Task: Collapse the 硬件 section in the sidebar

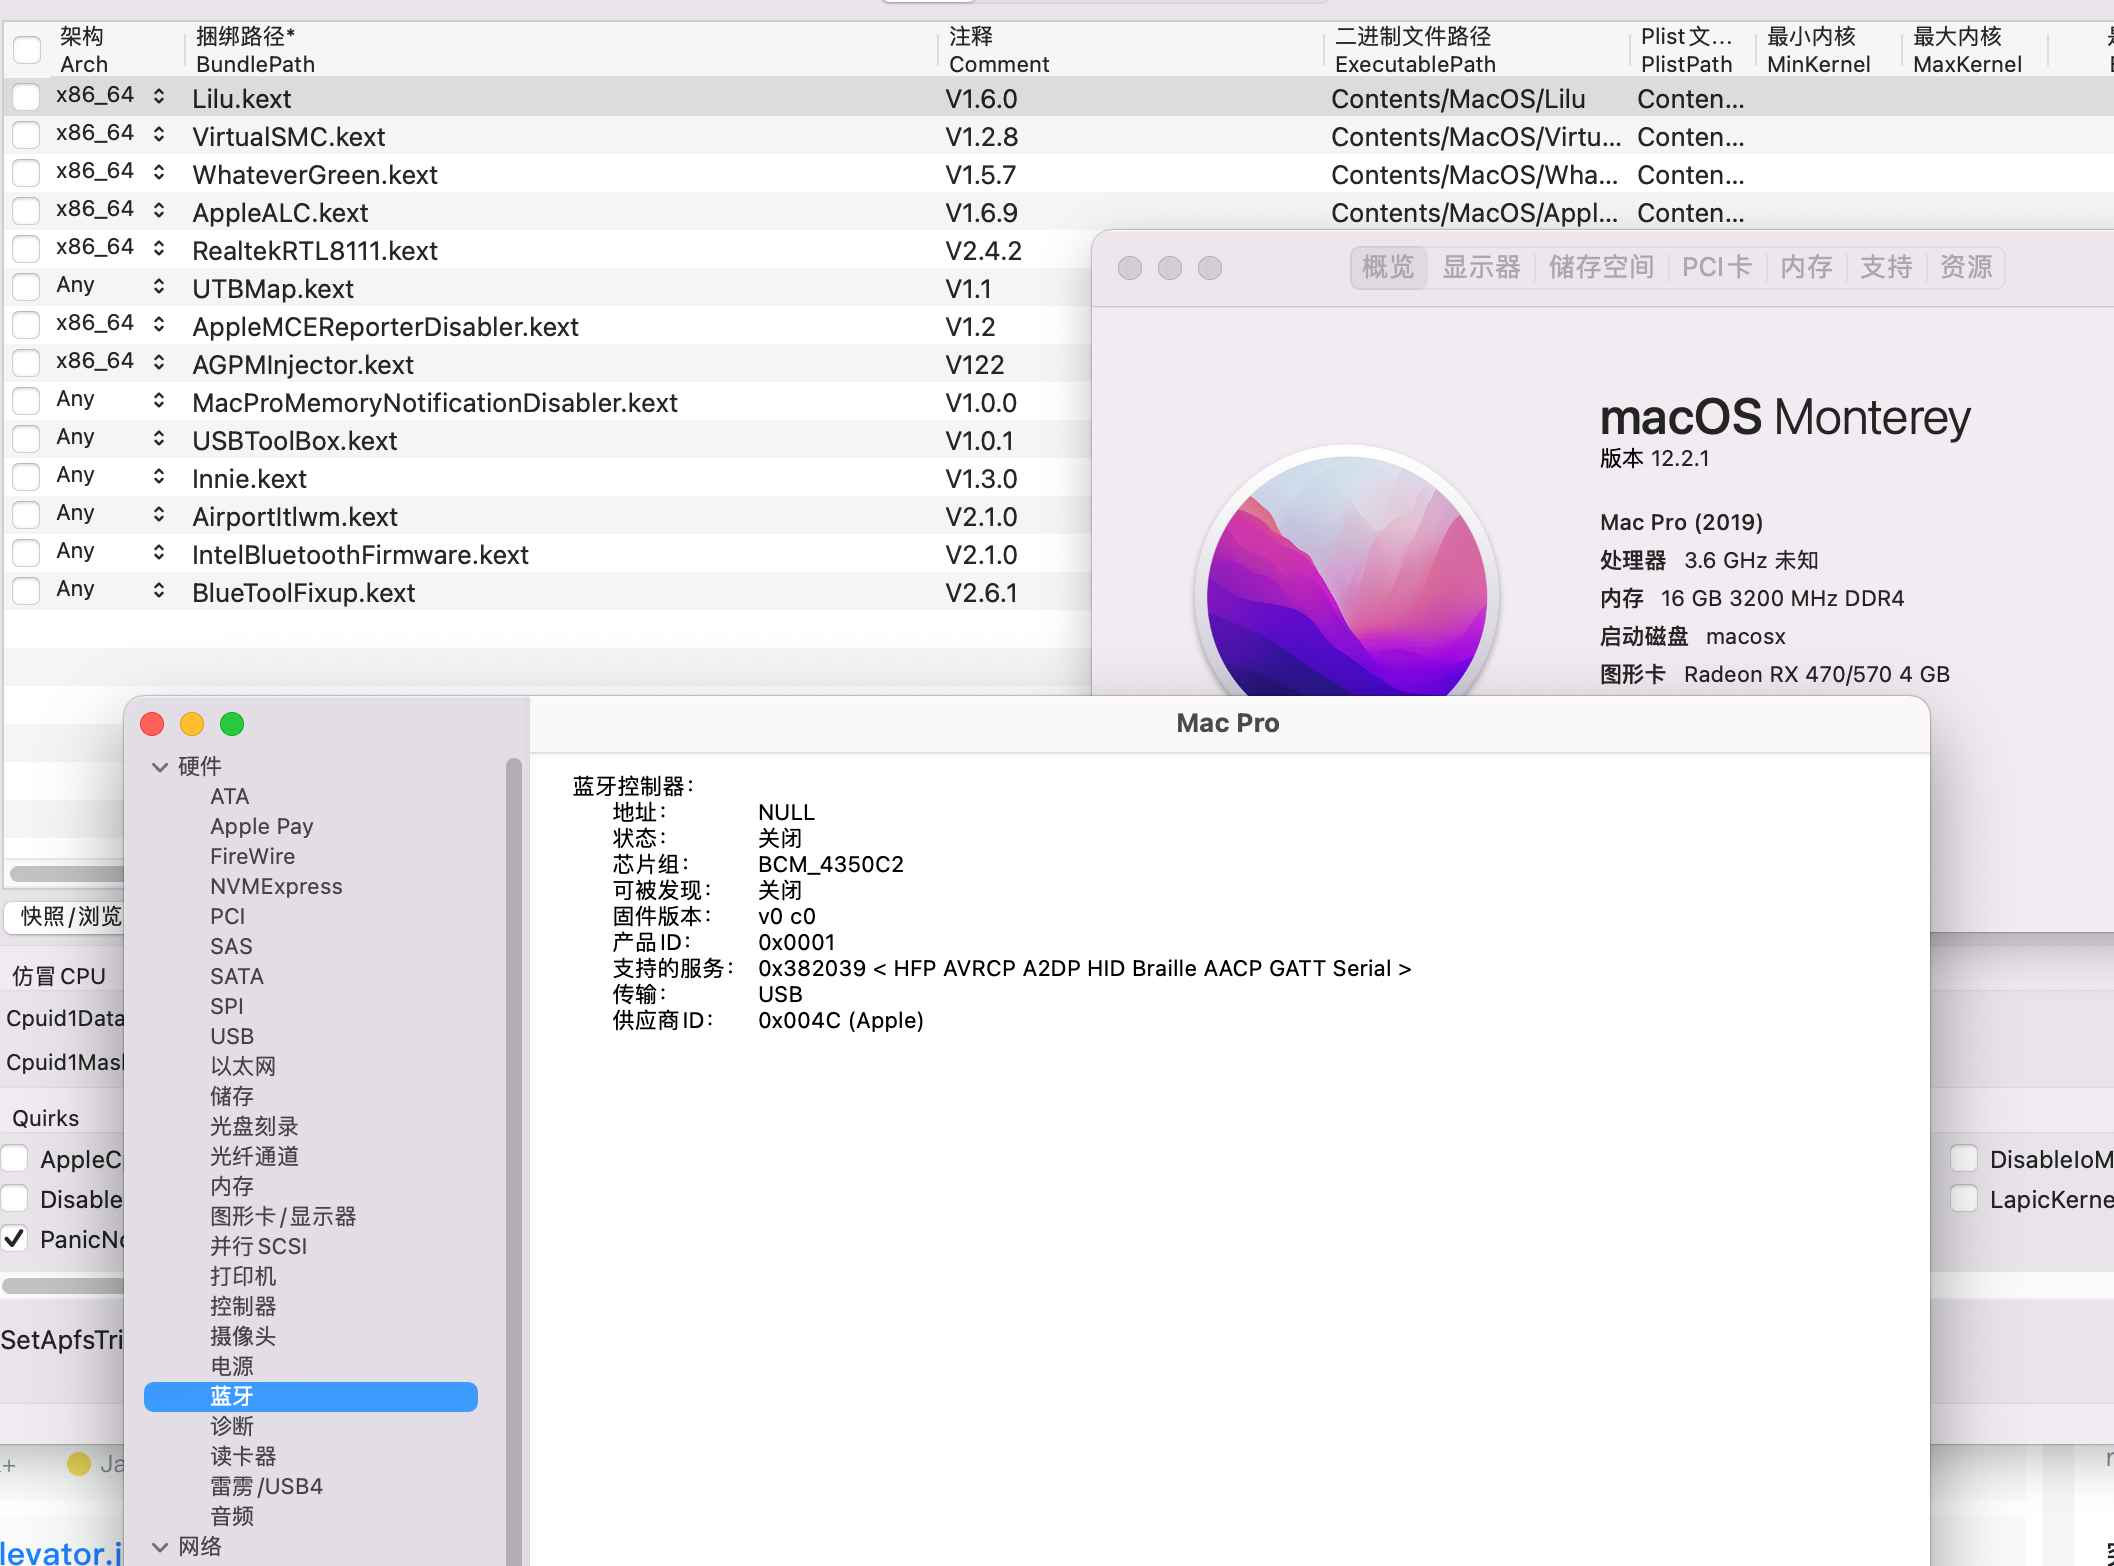Action: [160, 766]
